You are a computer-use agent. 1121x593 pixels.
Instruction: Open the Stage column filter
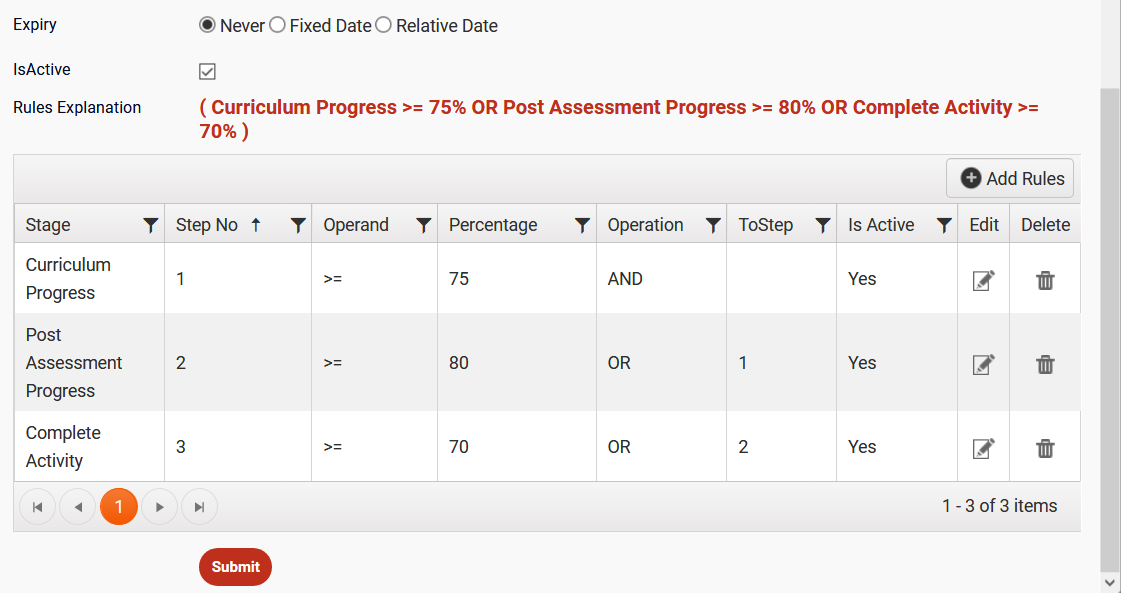[150, 225]
